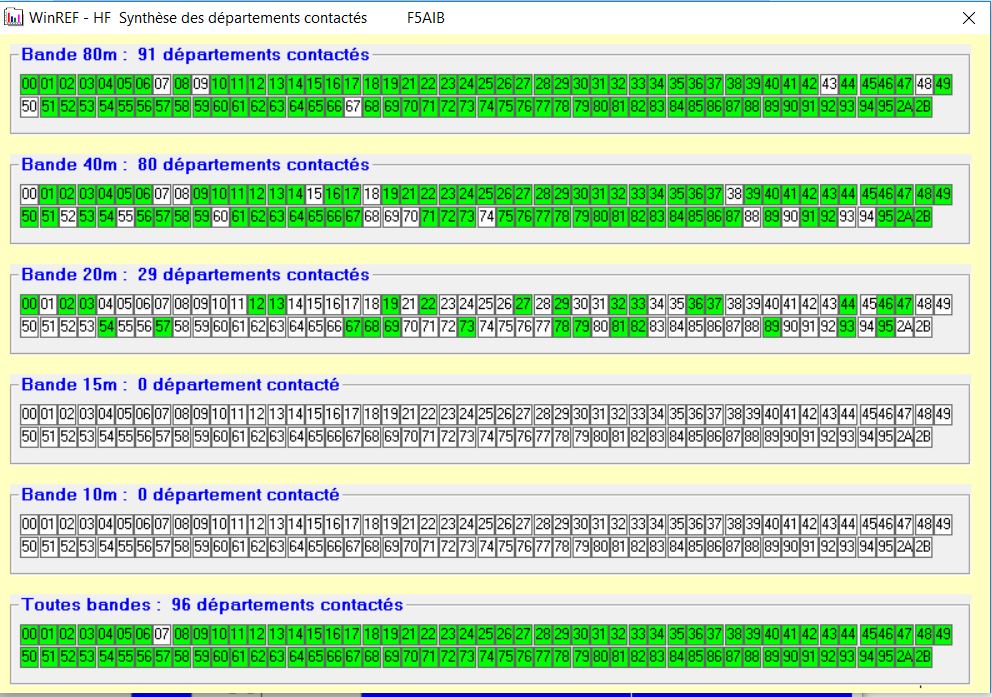The image size is (992, 697).
Task: Close the Synthèse des départements window
Action: coord(967,18)
